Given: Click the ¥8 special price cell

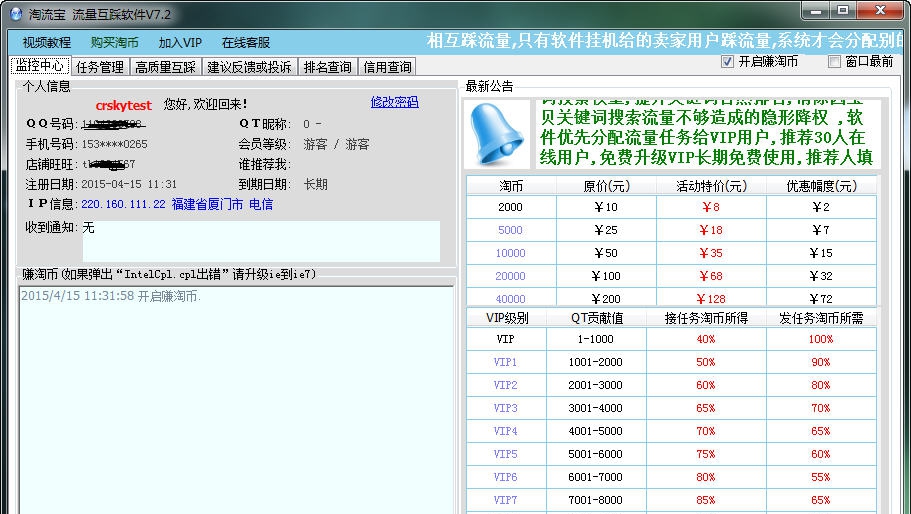Looking at the screenshot, I should click(x=711, y=207).
